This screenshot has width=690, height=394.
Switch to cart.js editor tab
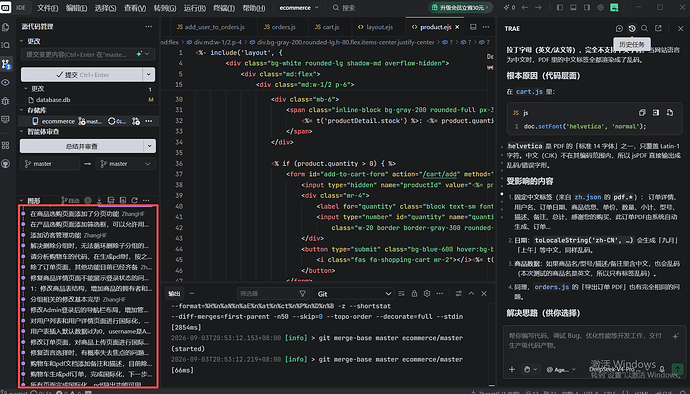click(327, 27)
